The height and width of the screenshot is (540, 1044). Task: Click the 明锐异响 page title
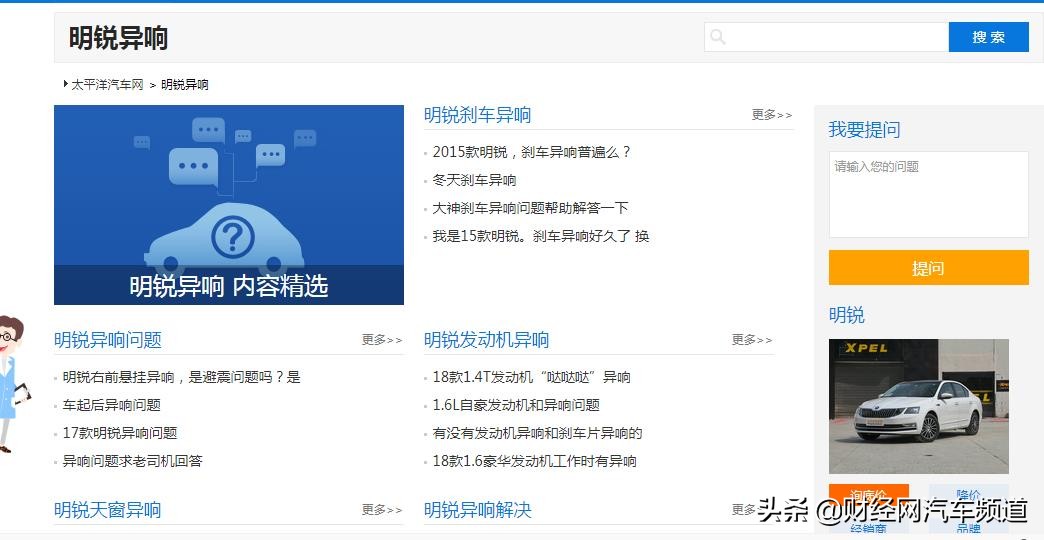pyautogui.click(x=118, y=38)
